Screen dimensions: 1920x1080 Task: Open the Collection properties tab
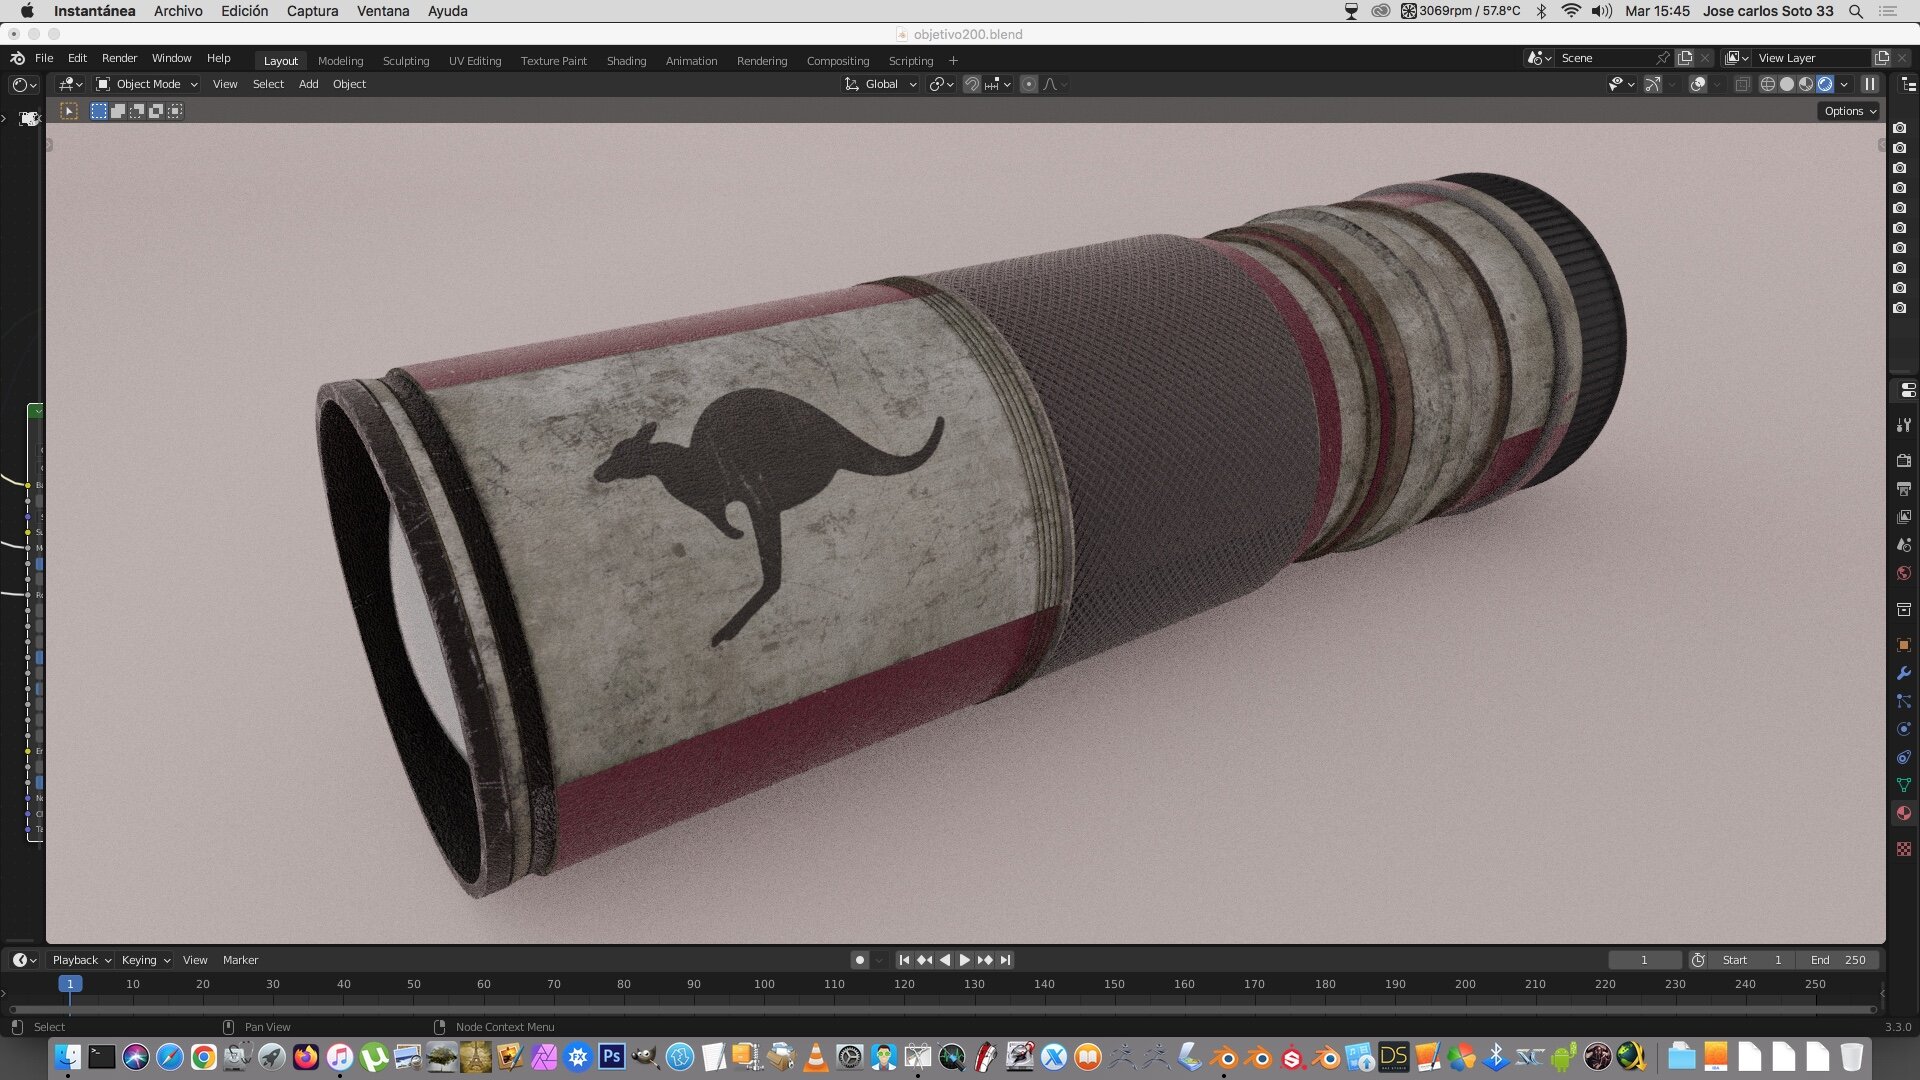[x=1904, y=609]
